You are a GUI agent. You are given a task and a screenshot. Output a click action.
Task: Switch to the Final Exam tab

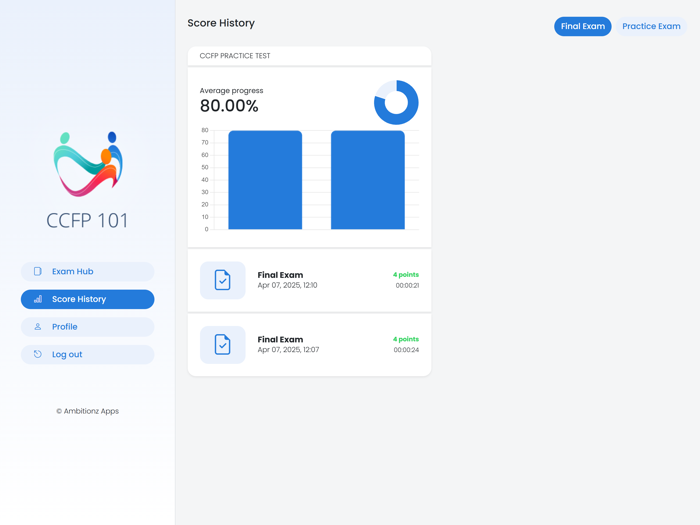point(583,26)
